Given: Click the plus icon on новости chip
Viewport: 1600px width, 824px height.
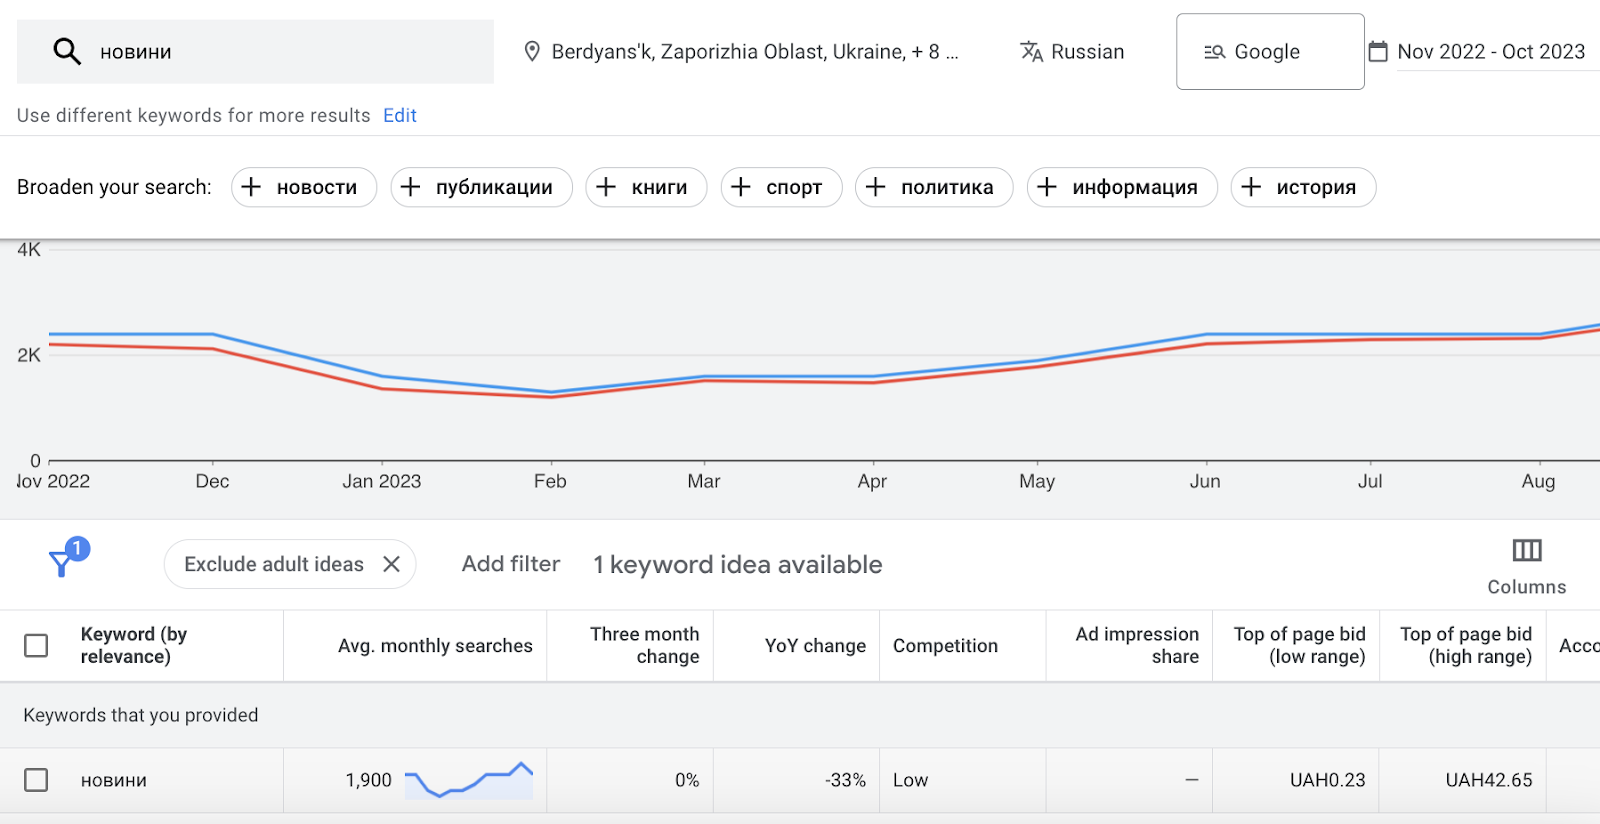Looking at the screenshot, I should [x=252, y=187].
